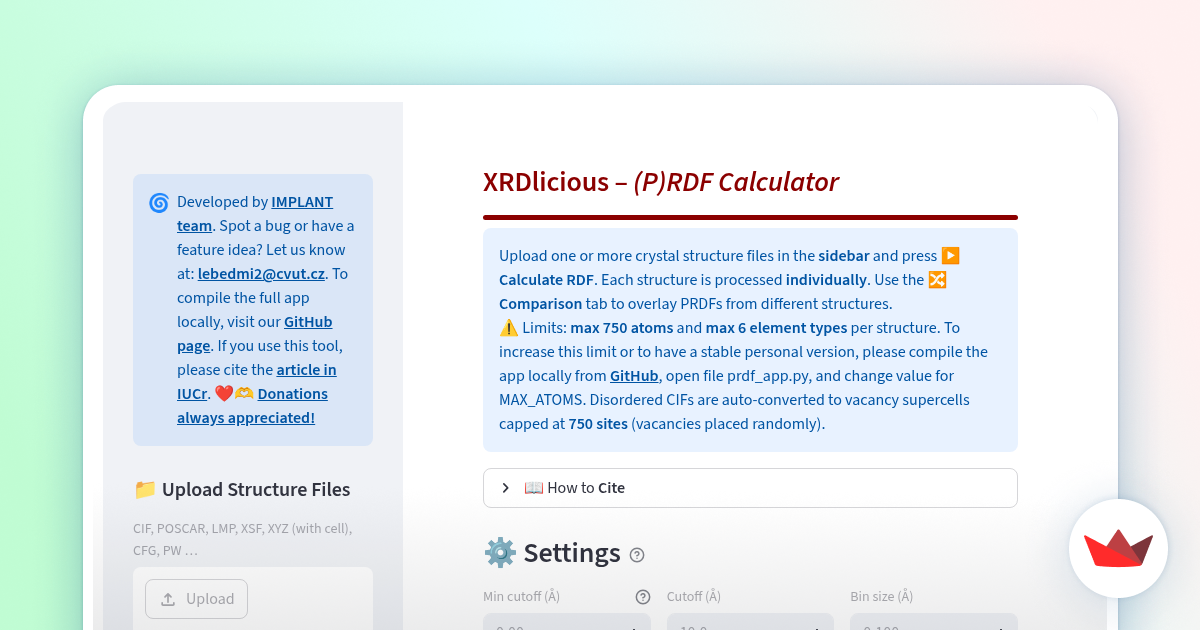Click the lebedmi2@cvut.cz email link
Viewport: 1200px width, 630px height.
point(261,274)
